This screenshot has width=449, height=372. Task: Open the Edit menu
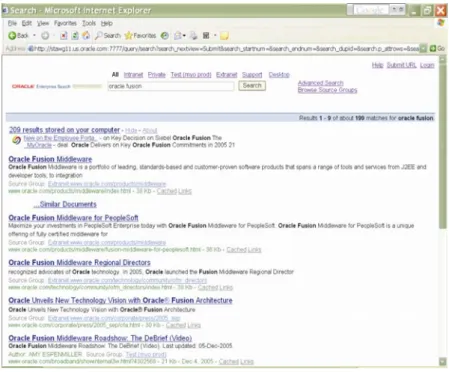(27, 23)
